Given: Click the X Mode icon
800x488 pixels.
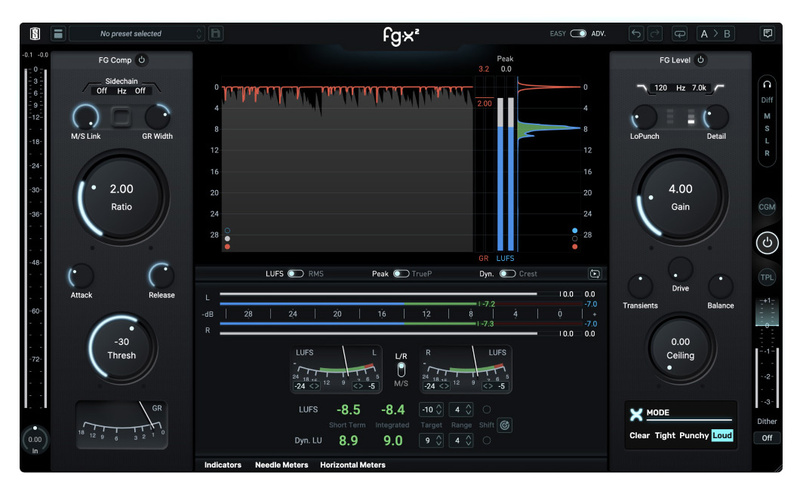Looking at the screenshot, I should (x=636, y=414).
